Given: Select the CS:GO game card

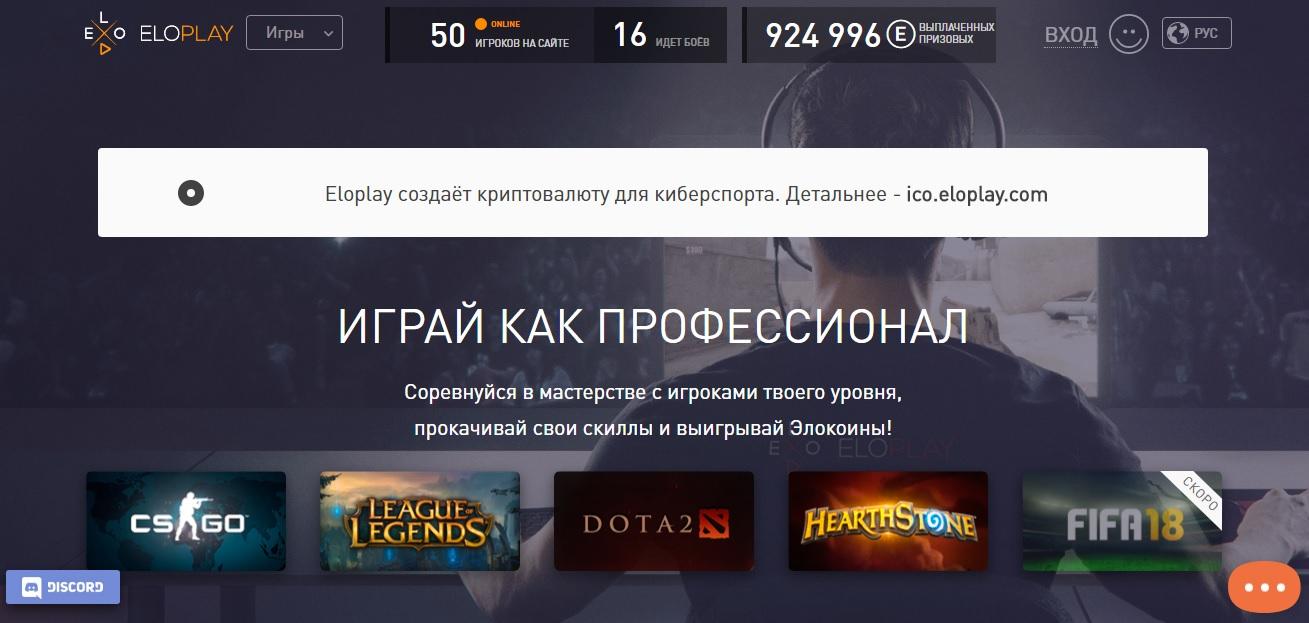Looking at the screenshot, I should pyautogui.click(x=186, y=521).
